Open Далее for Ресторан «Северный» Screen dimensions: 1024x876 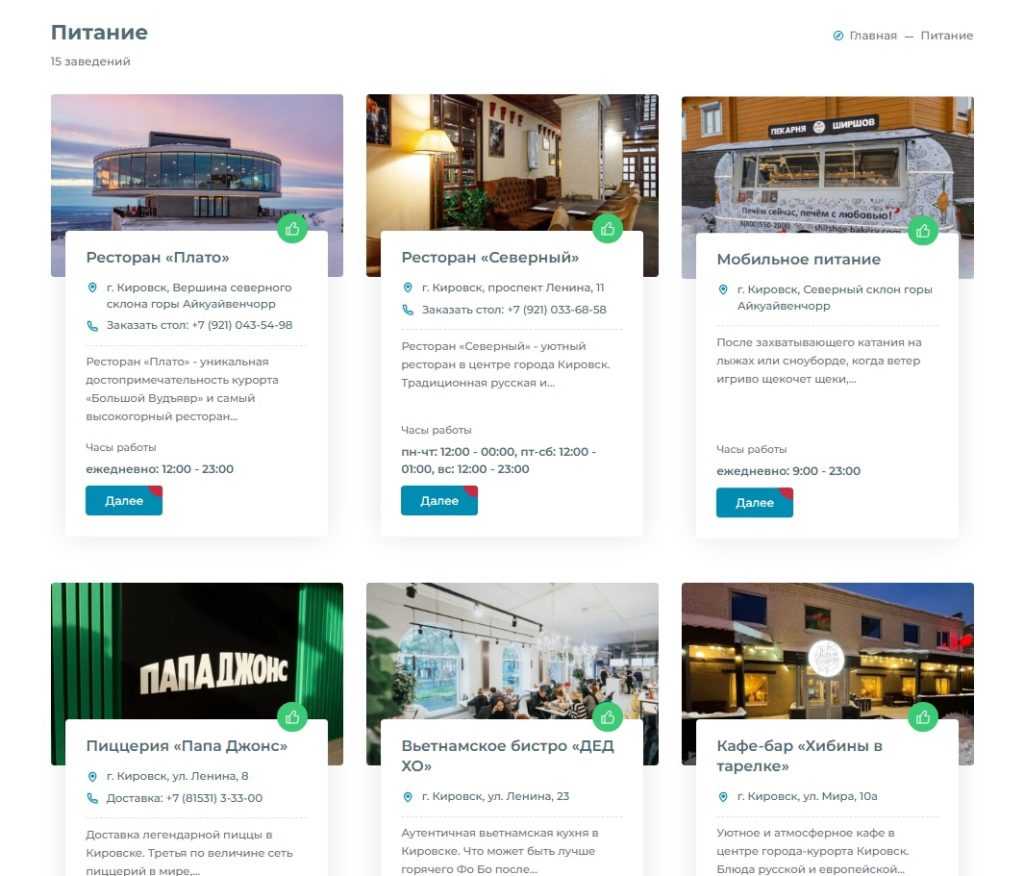coord(440,500)
